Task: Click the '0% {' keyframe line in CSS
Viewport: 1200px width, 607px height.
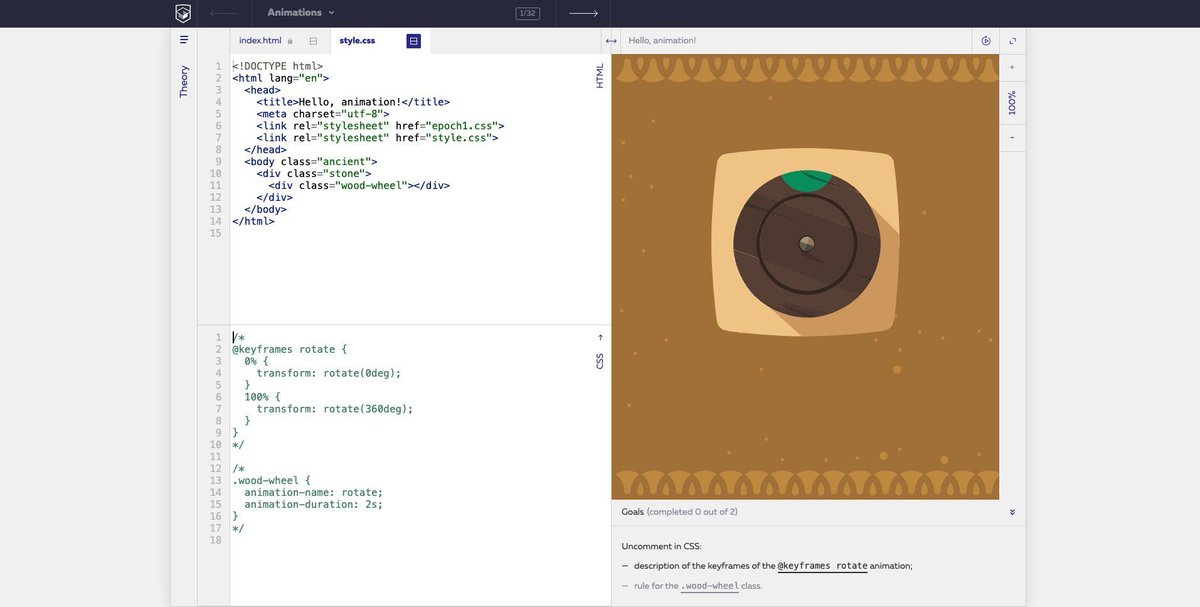Action: point(256,361)
